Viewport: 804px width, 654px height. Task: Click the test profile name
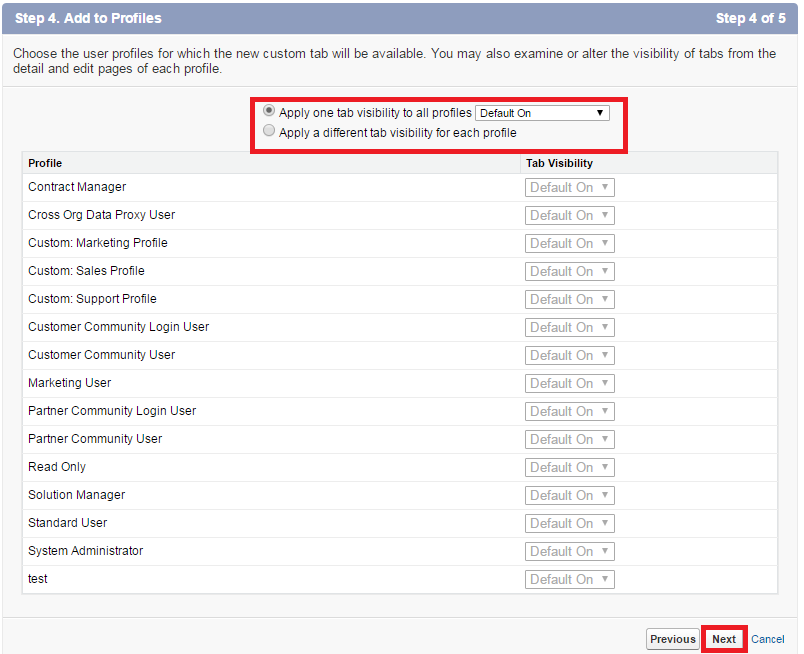pos(37,579)
